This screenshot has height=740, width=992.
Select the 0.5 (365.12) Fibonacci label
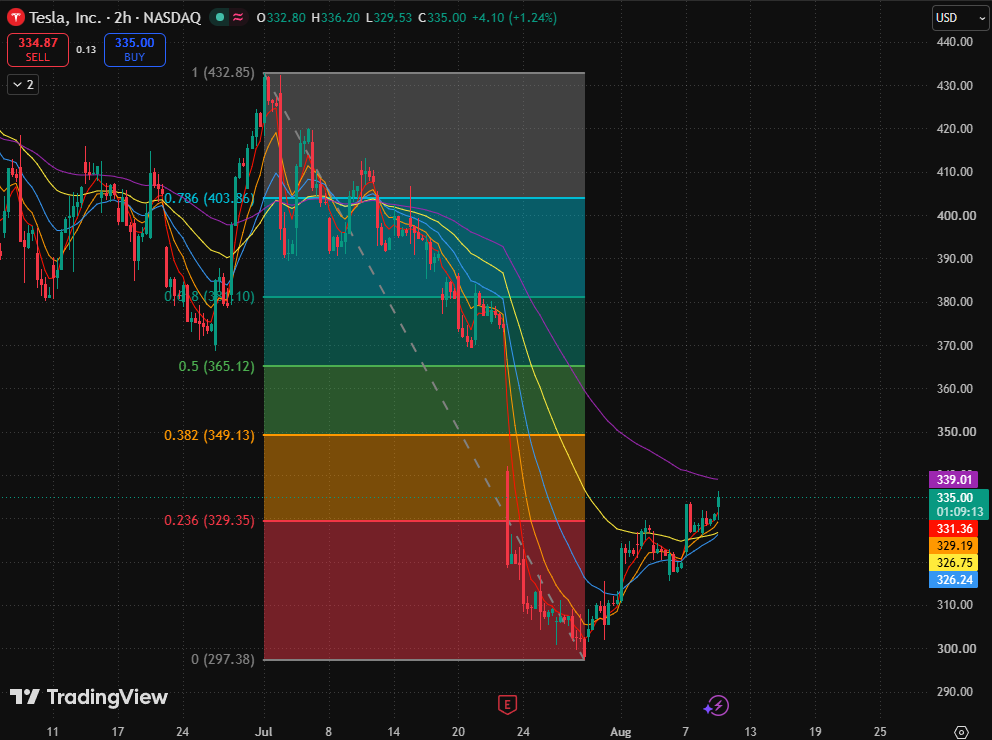[x=216, y=366]
